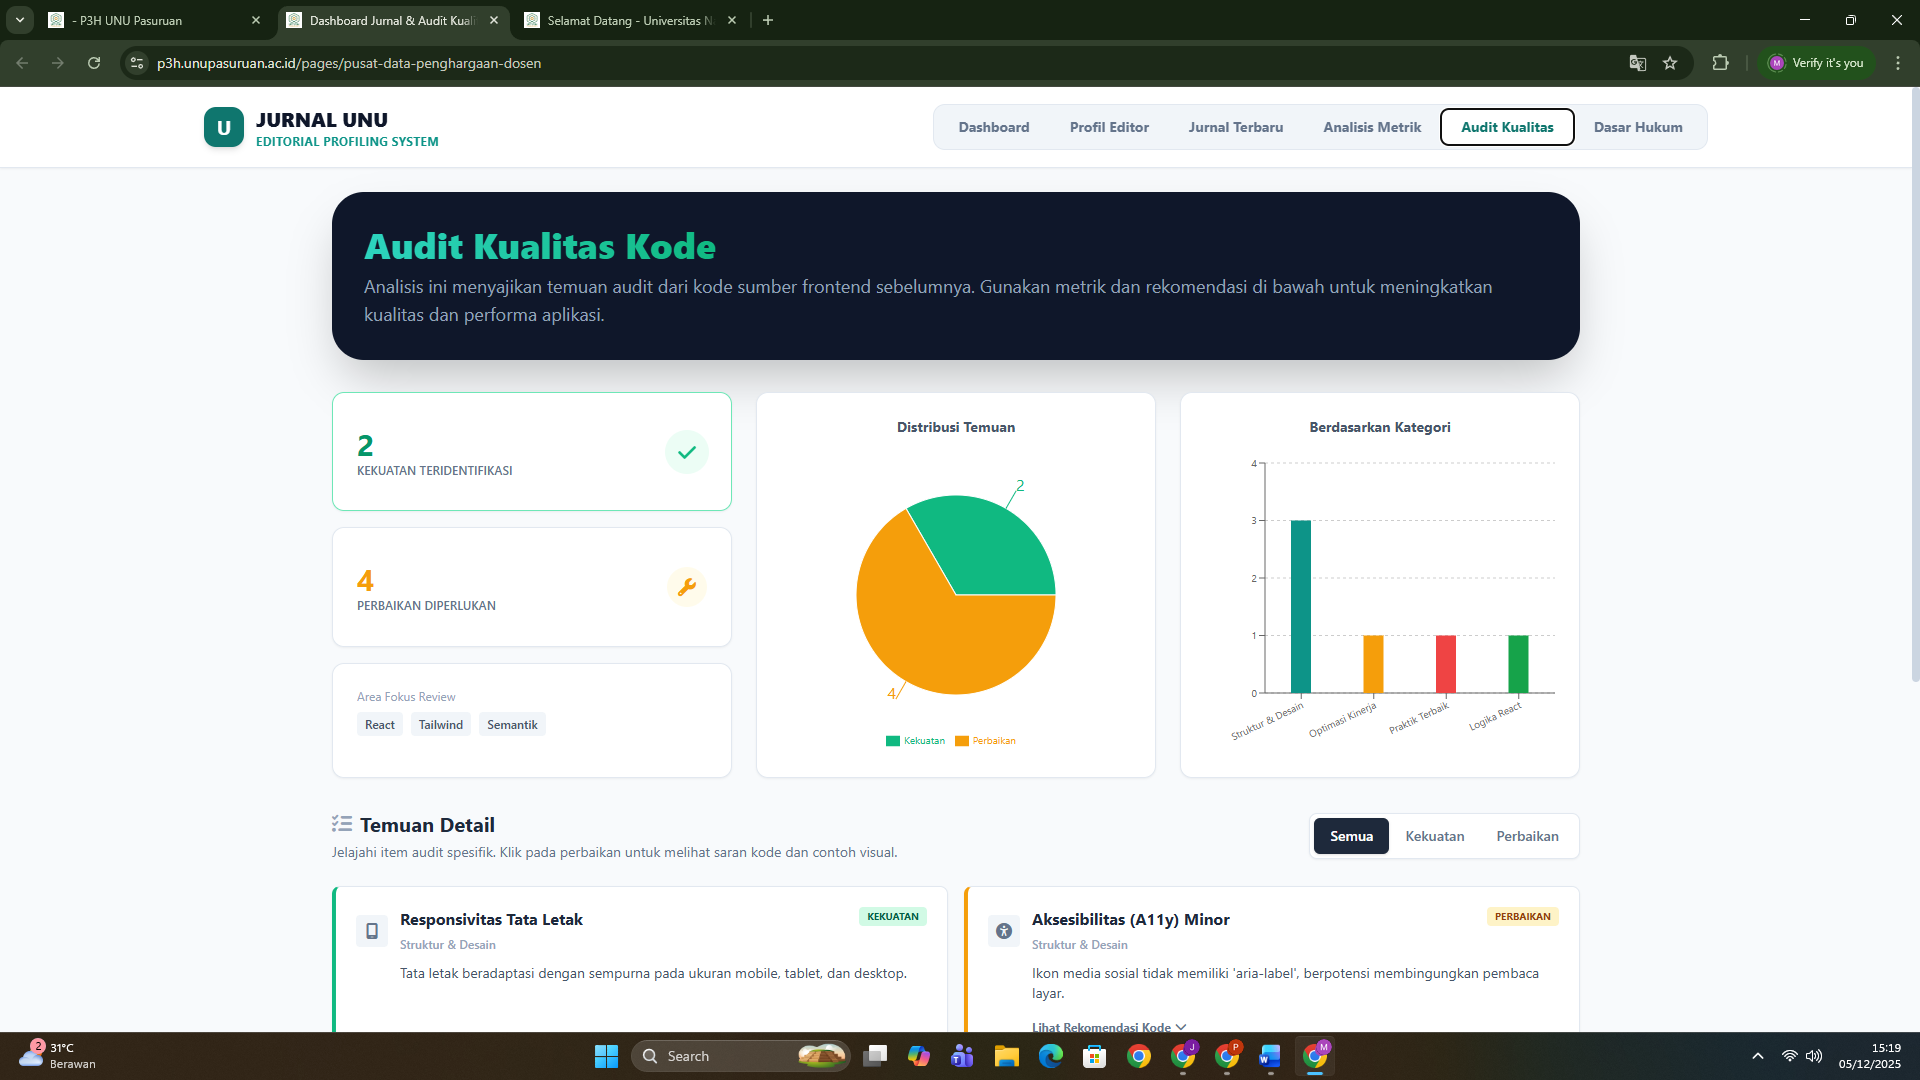Open the tab search dropdown arrow

click(20, 20)
